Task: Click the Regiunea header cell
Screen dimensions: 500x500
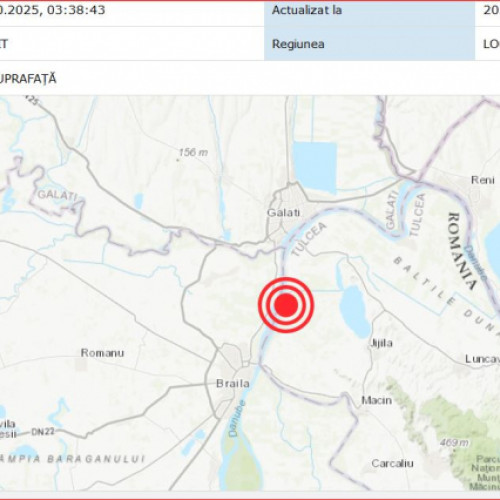Action: [369, 44]
